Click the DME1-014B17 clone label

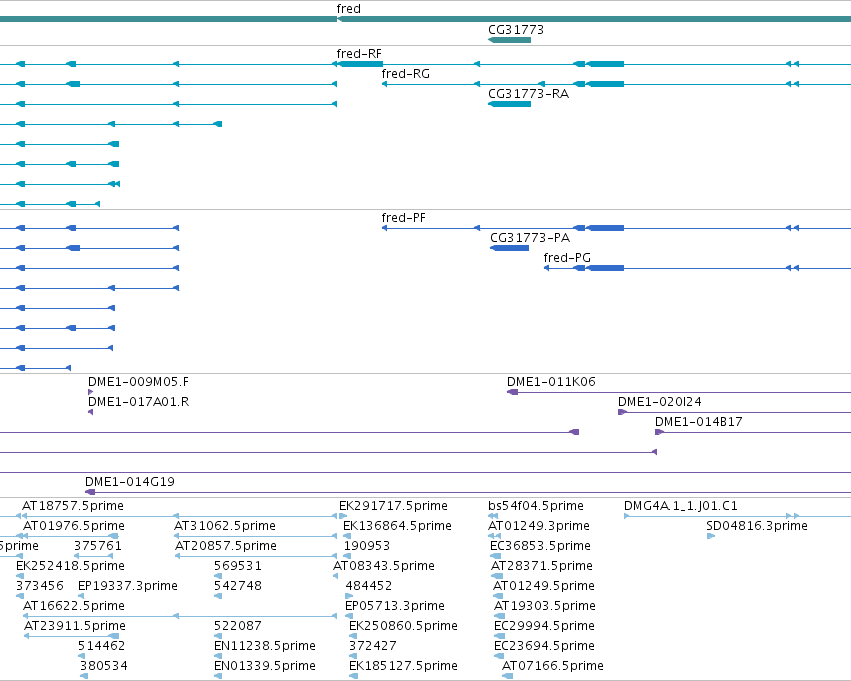click(698, 422)
